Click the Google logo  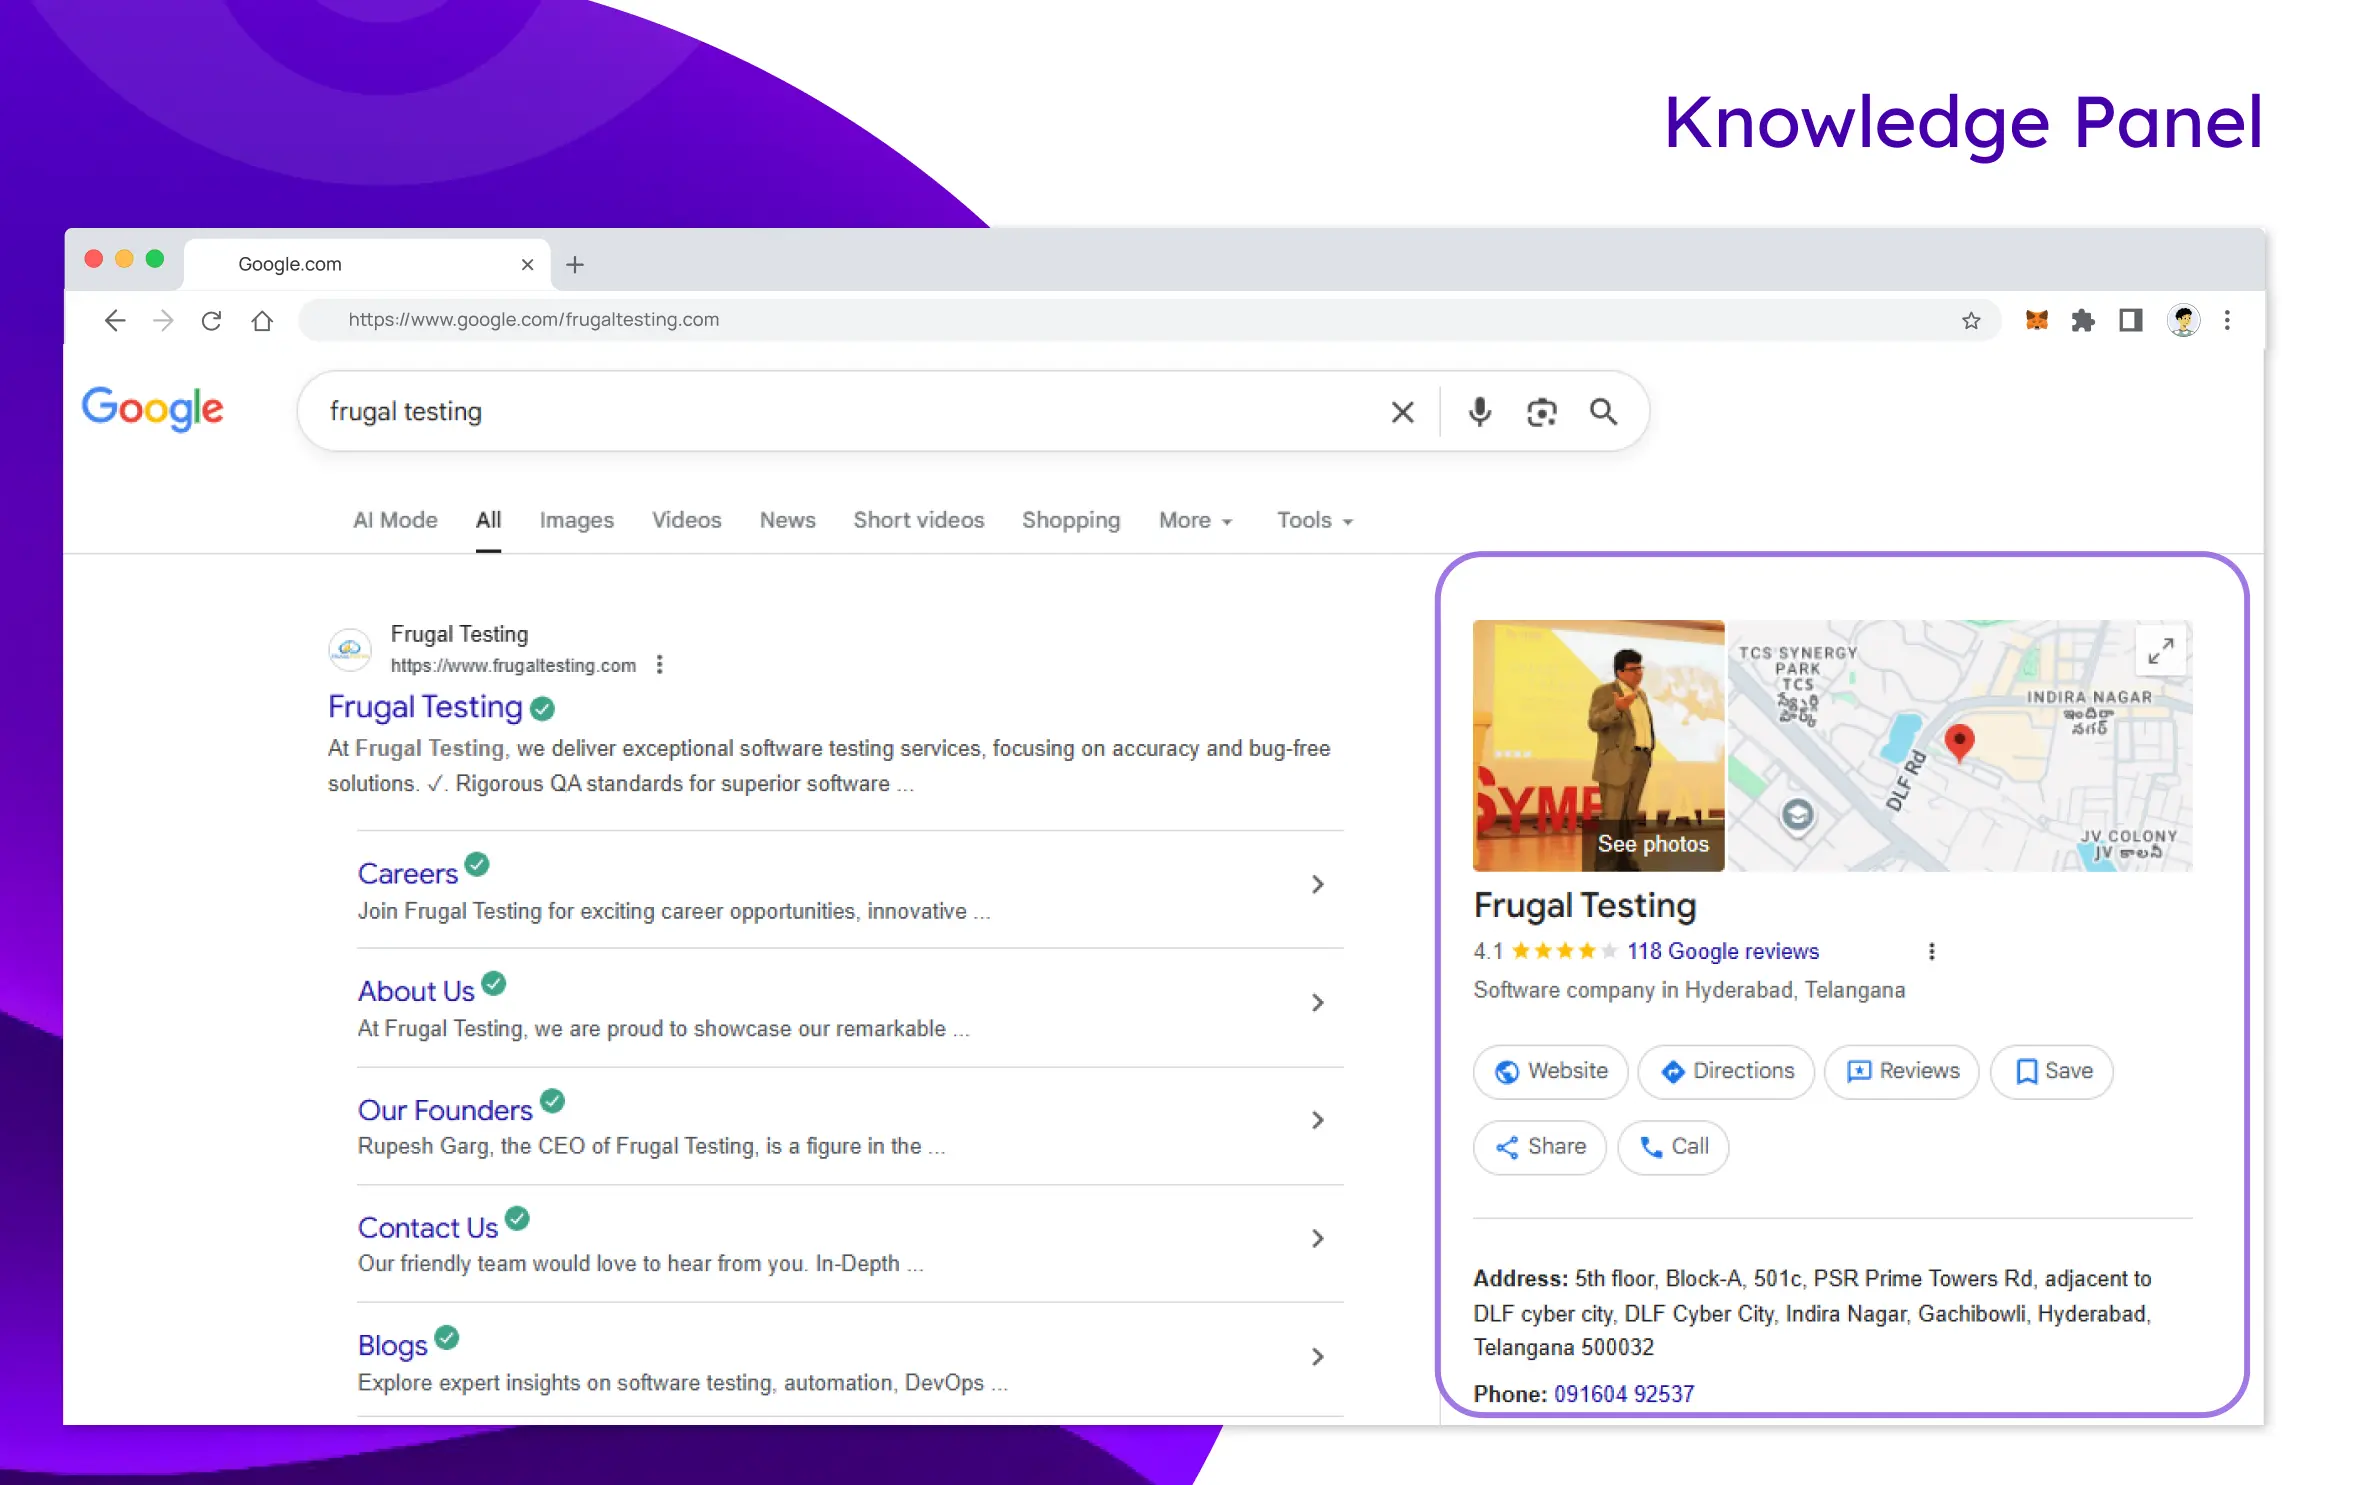(x=152, y=408)
